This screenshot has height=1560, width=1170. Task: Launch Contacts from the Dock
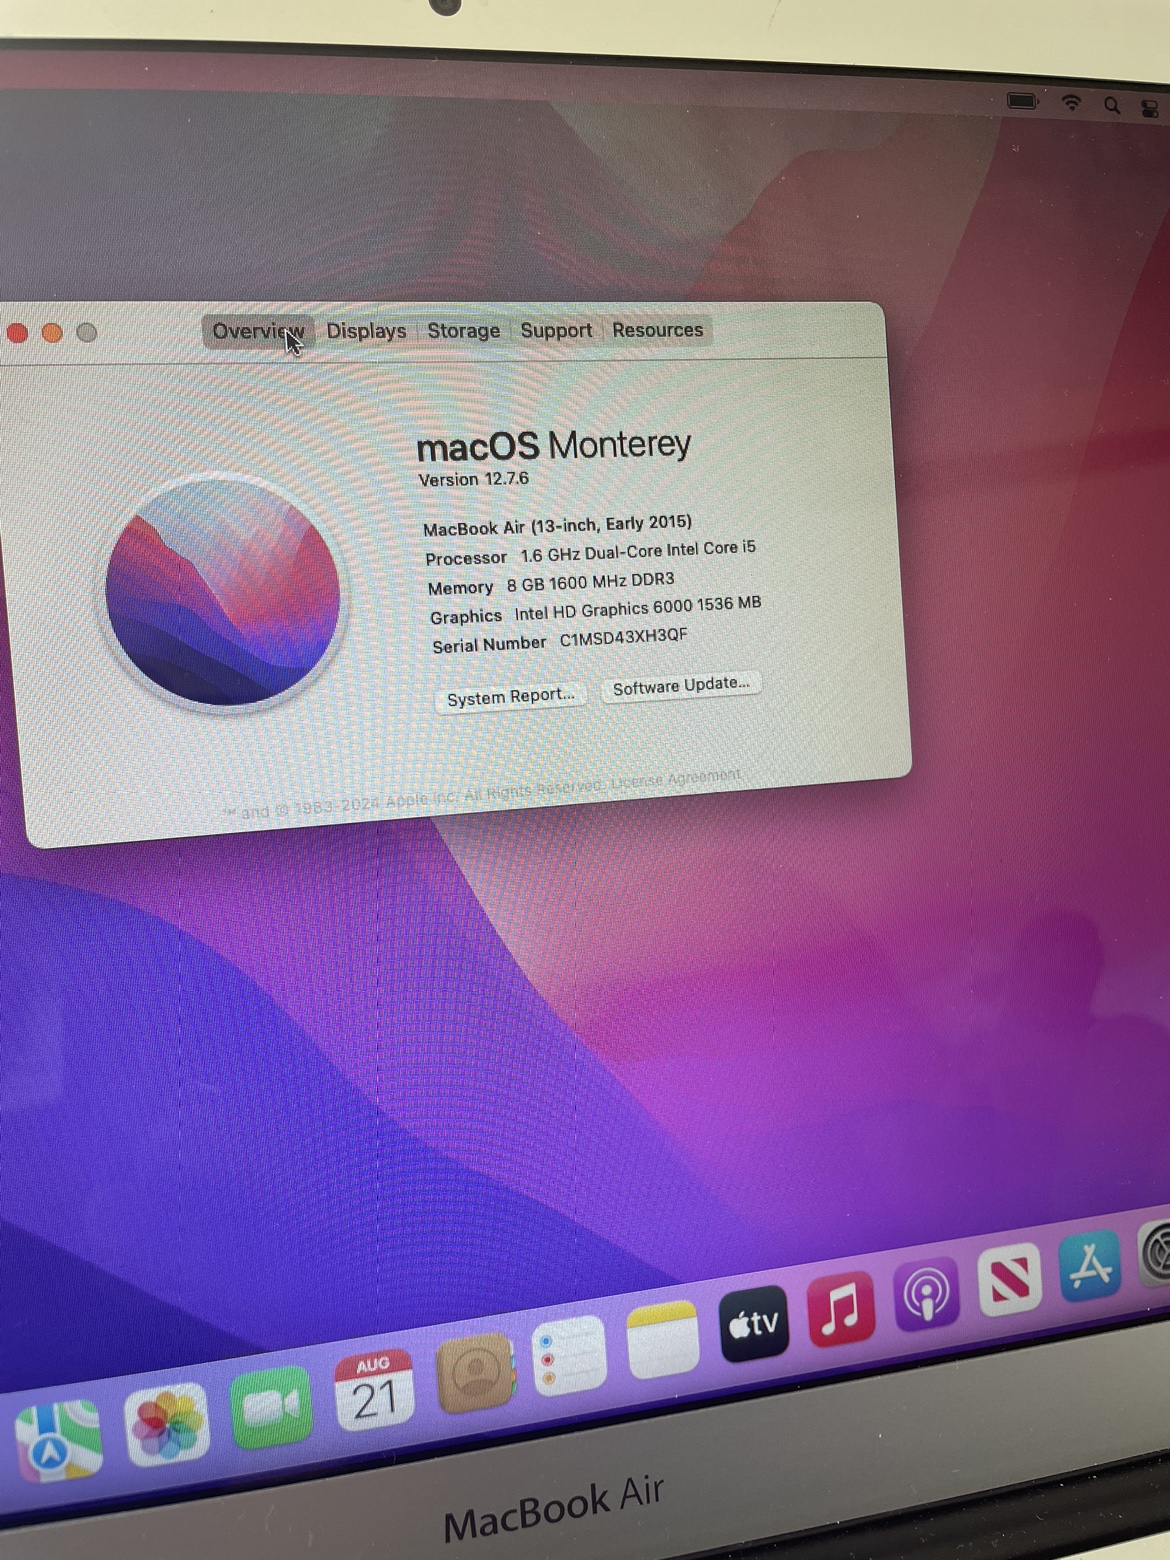[475, 1373]
